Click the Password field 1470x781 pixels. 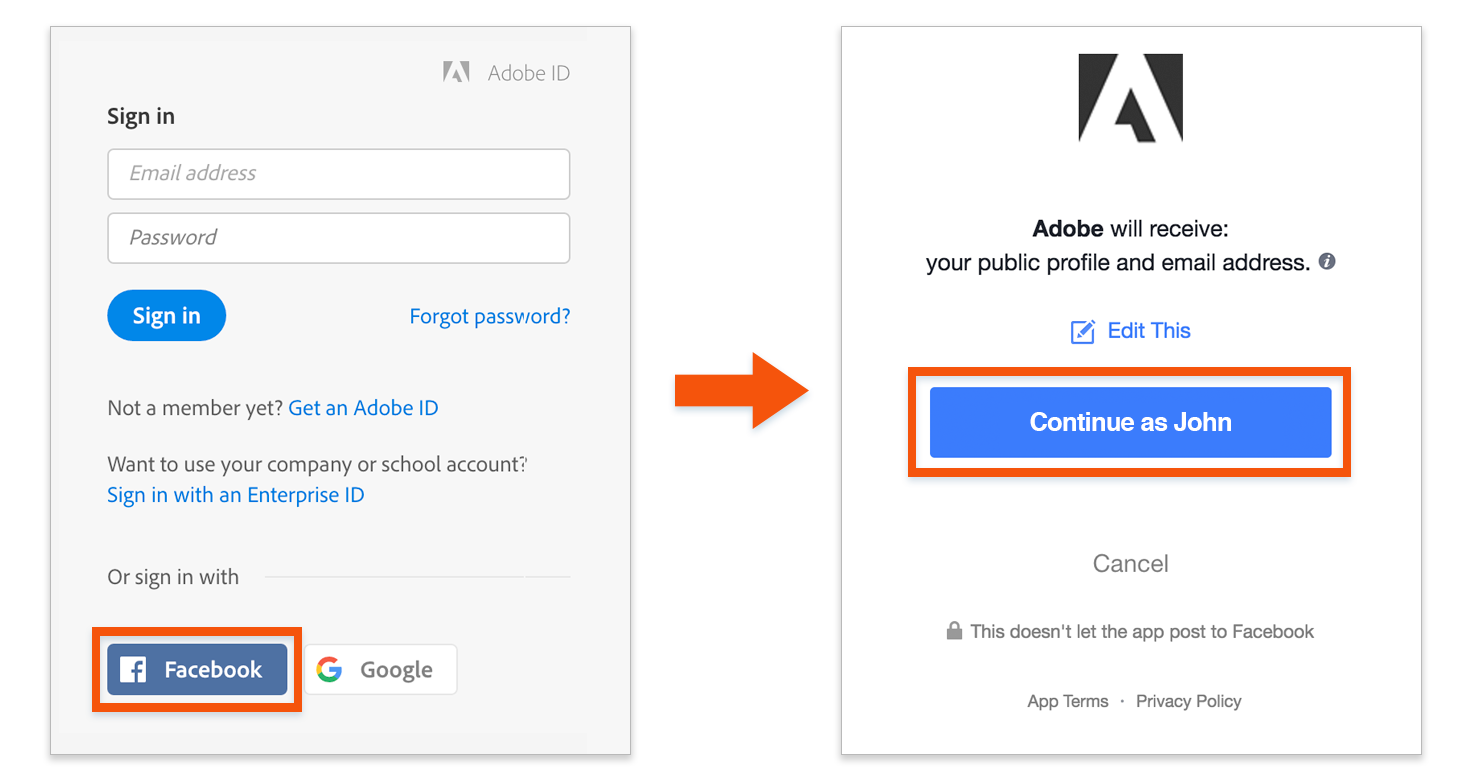click(x=338, y=238)
